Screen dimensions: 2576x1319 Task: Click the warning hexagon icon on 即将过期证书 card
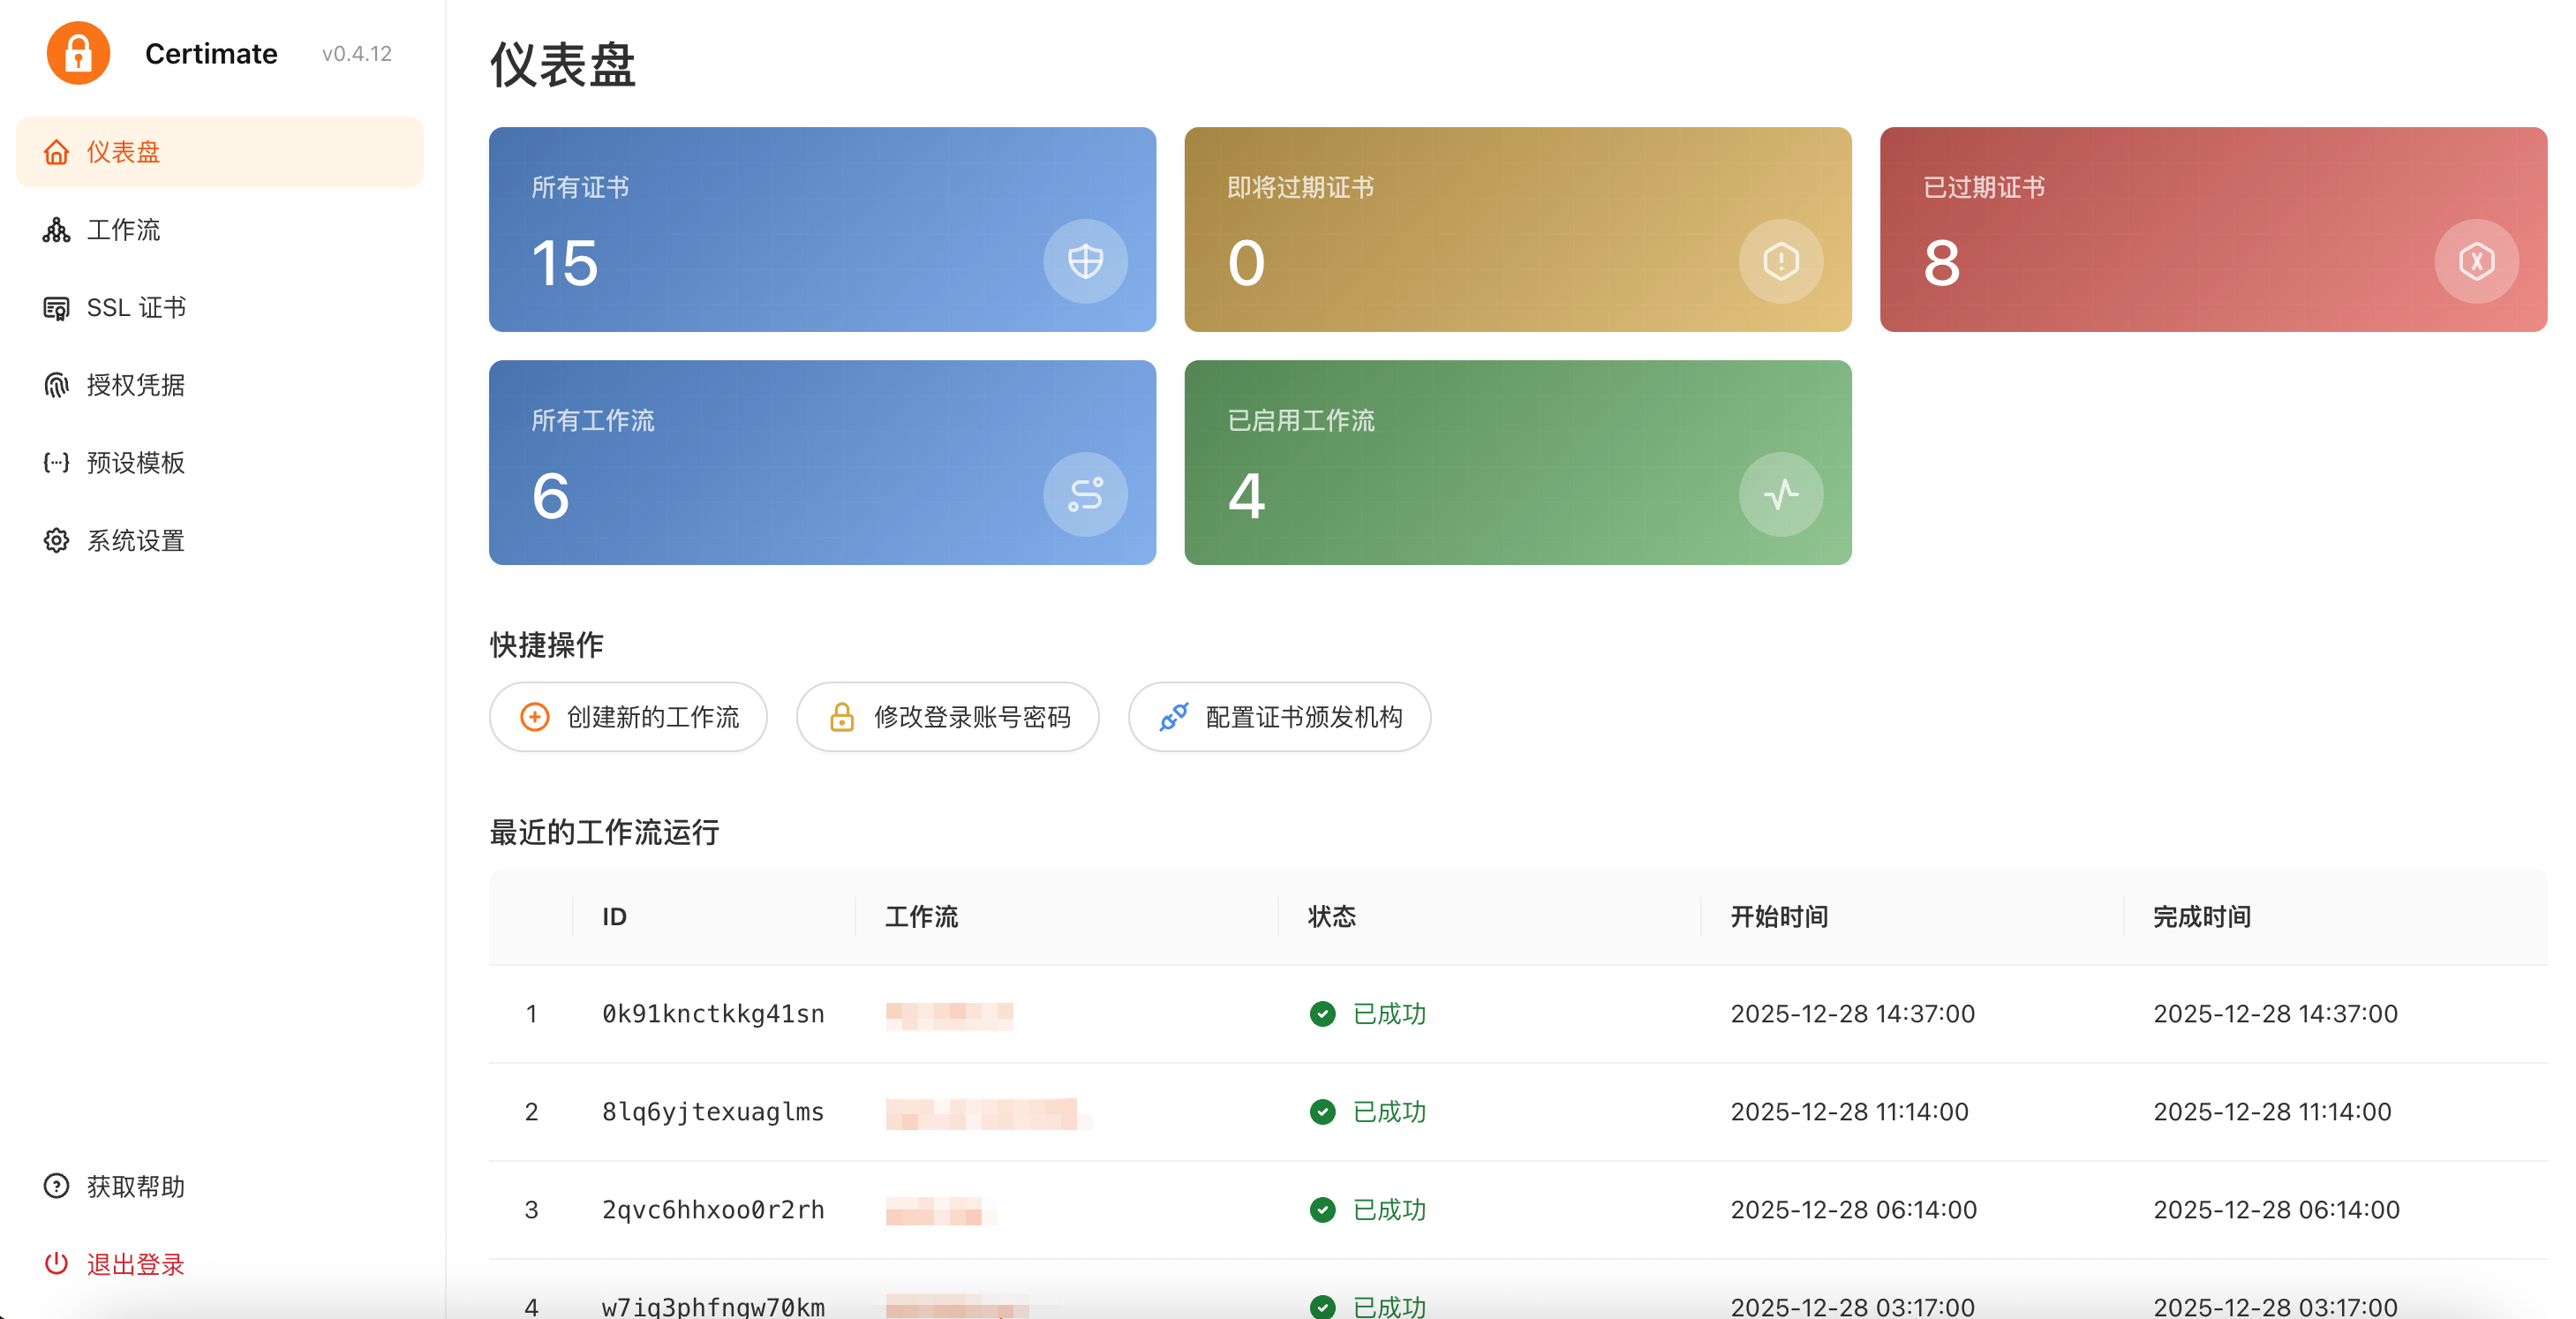1780,262
